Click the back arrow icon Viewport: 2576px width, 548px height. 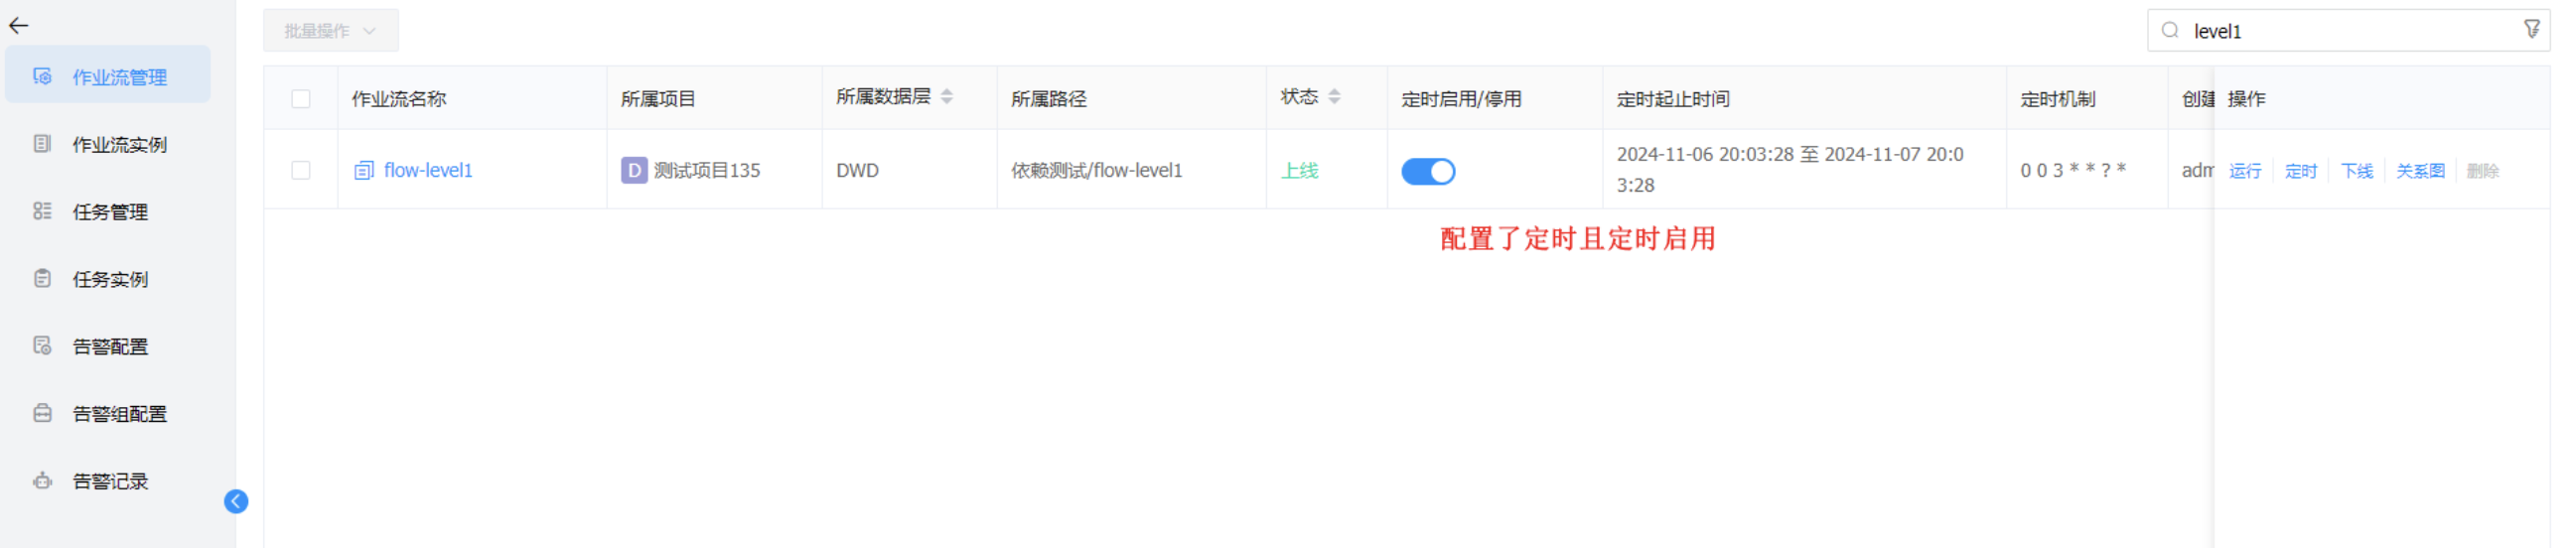click(x=19, y=26)
